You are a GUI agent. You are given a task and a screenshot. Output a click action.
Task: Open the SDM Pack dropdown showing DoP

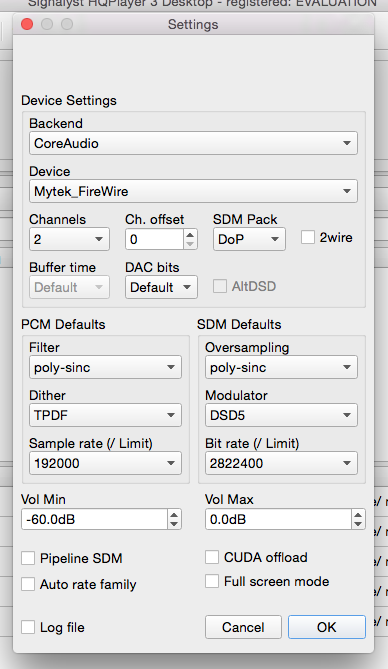point(249,239)
